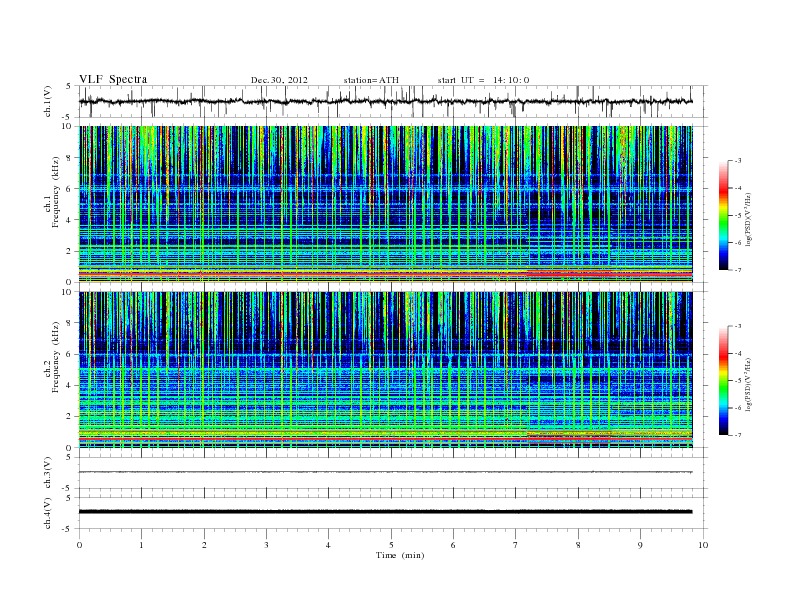Click the ch.2 spectrogram plot
Viewport: 792px width, 612px height.
pos(386,370)
